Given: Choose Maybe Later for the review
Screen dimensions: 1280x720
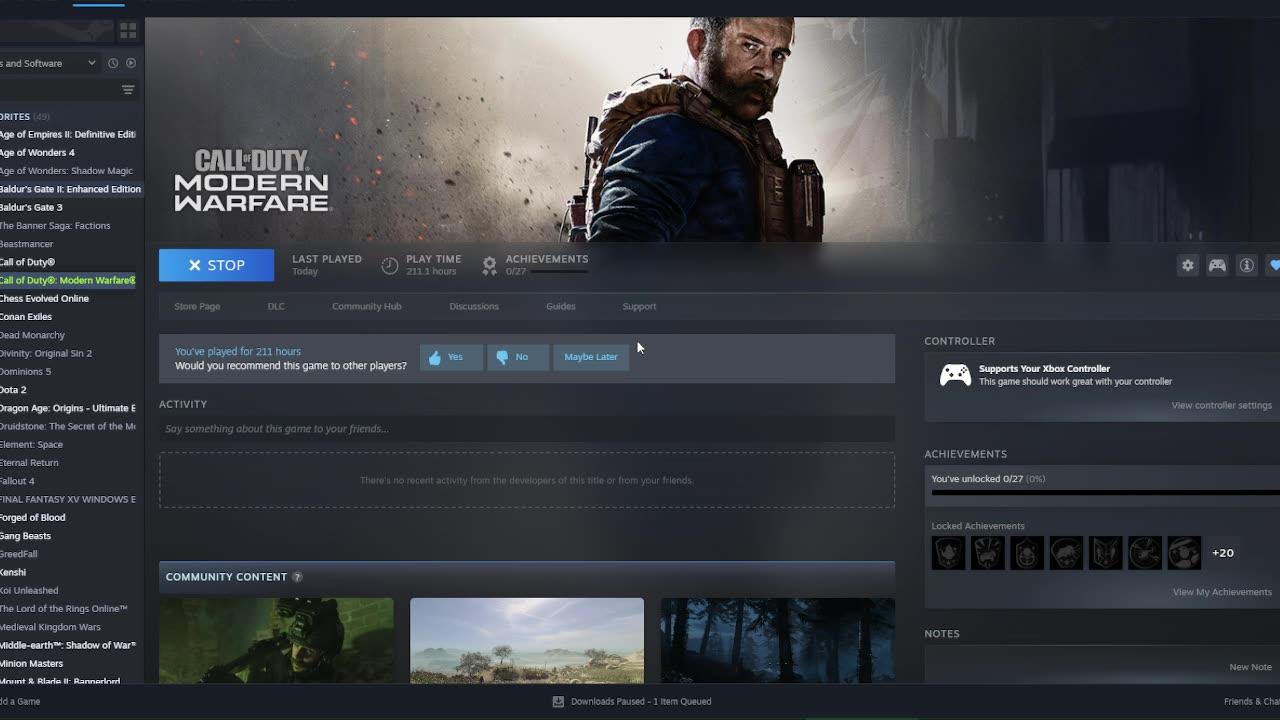Looking at the screenshot, I should [x=591, y=357].
